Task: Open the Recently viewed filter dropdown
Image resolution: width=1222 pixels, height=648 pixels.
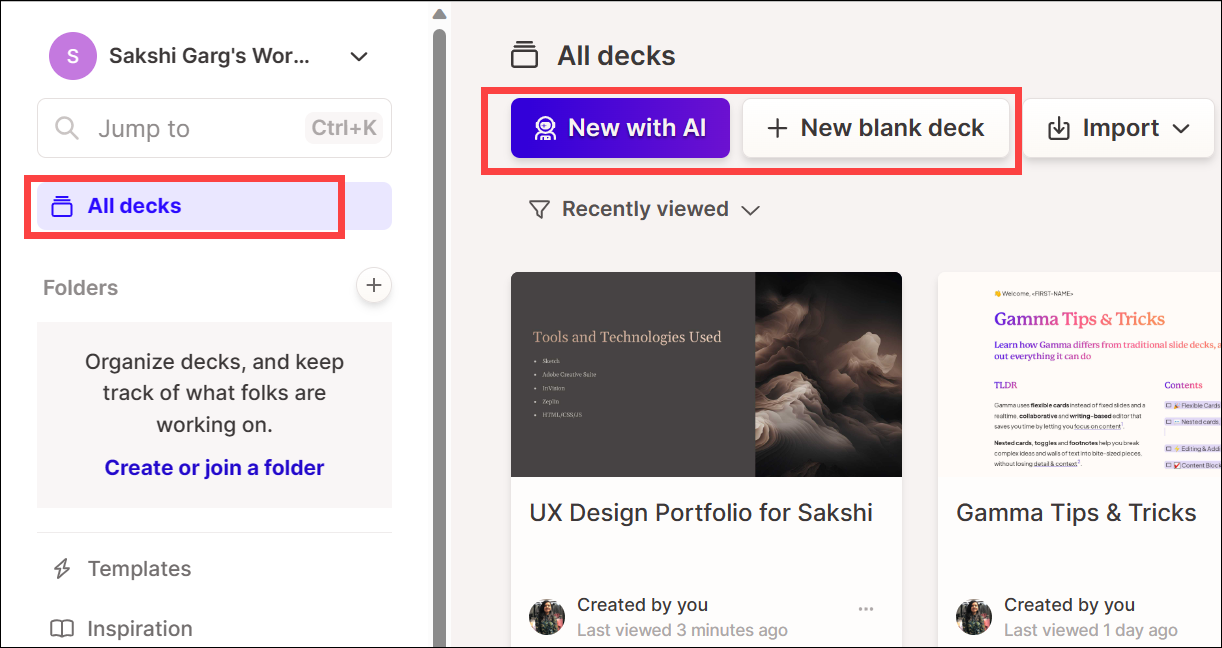Action: 645,209
